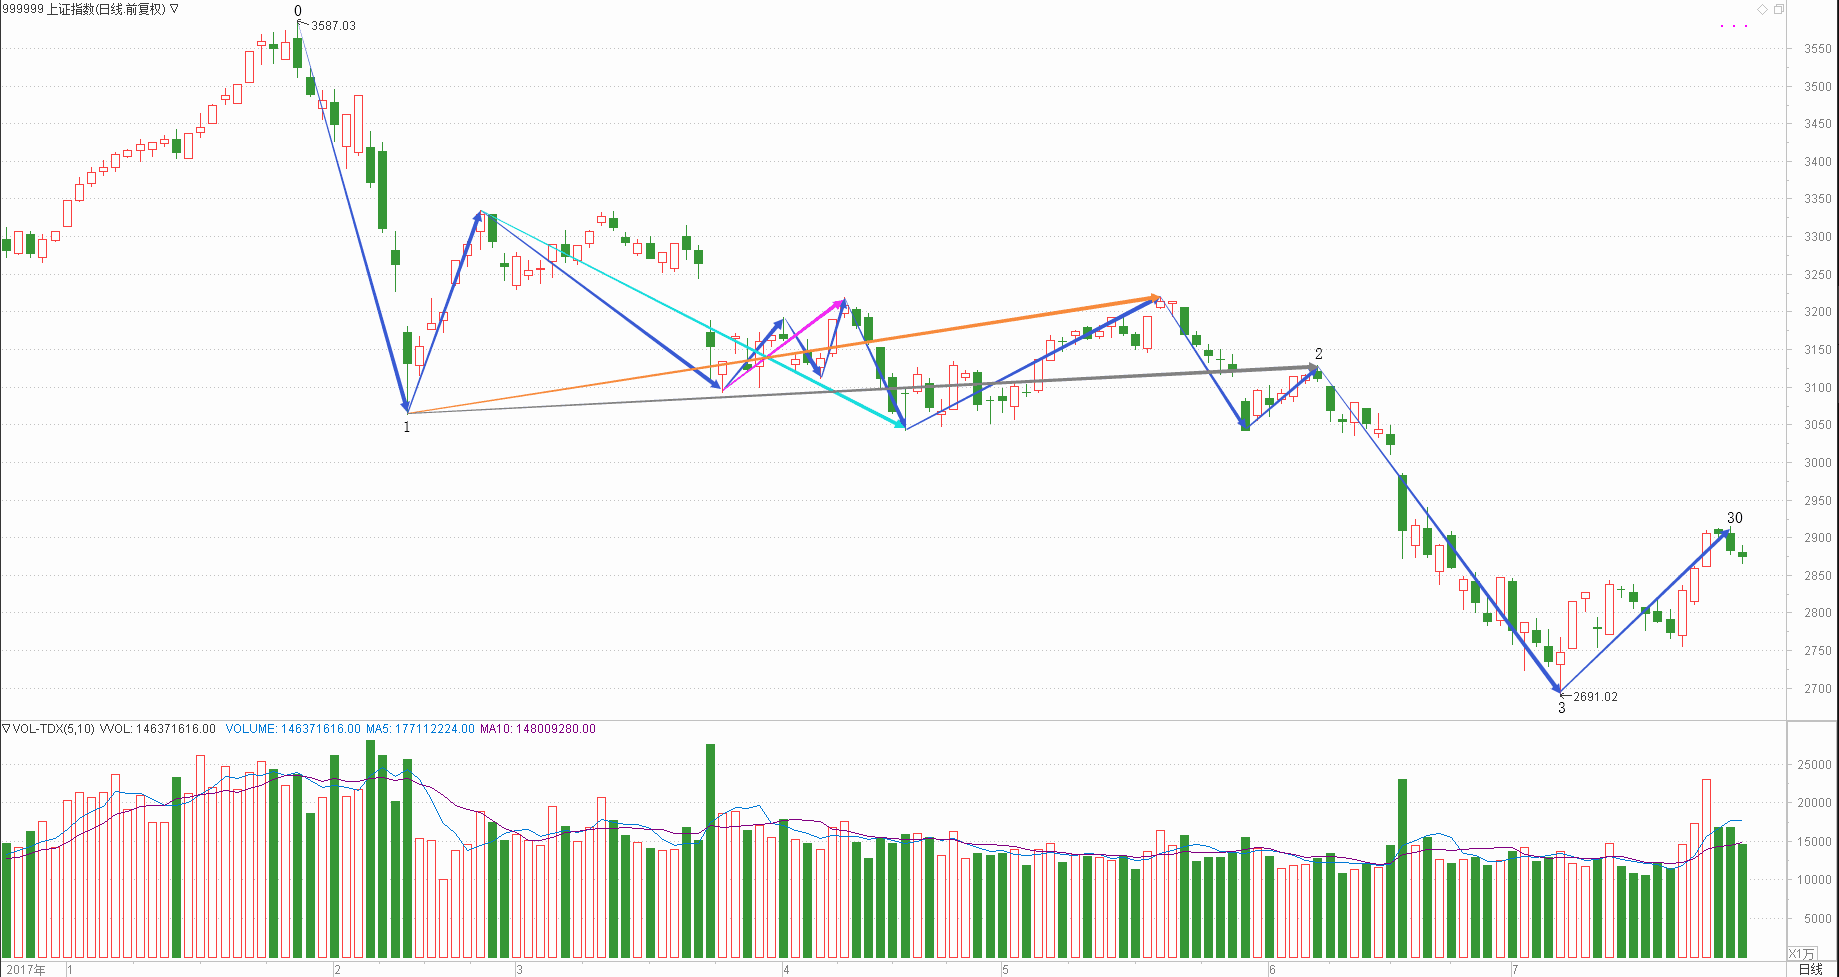Click the 2017年 label on time axis
This screenshot has width=1839, height=977.
pos(26,970)
